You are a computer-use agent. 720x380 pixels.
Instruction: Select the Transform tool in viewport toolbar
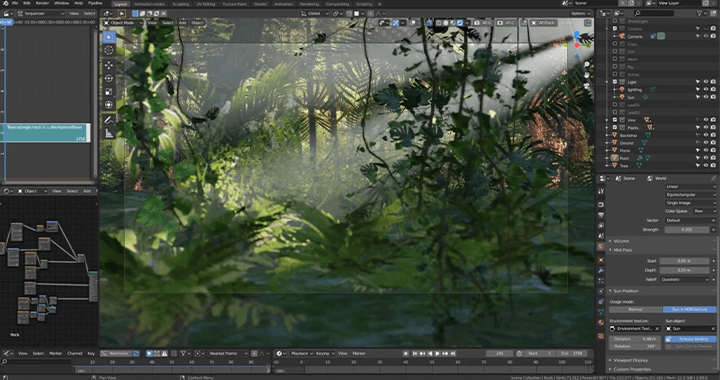click(x=109, y=105)
